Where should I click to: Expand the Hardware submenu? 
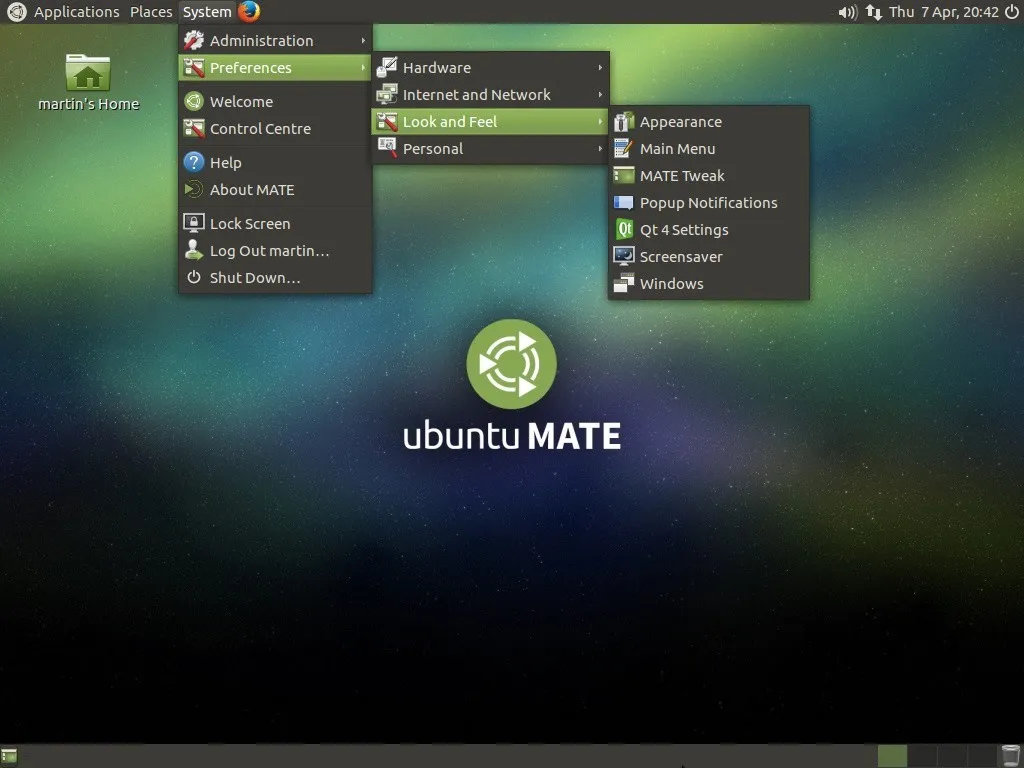[x=437, y=67]
